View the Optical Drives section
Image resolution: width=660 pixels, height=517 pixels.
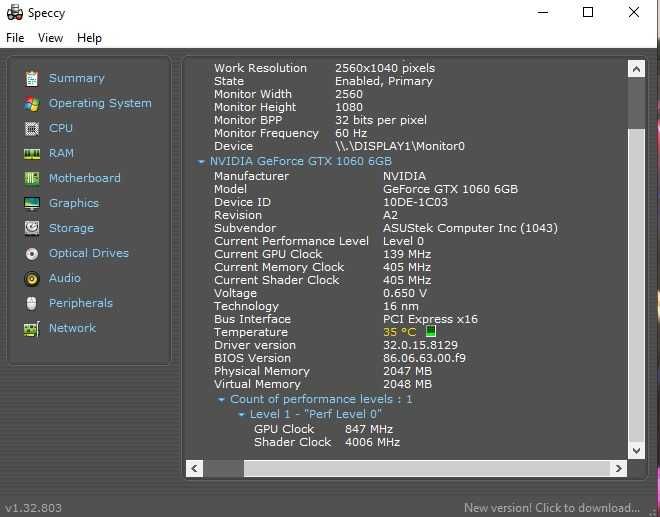[89, 253]
